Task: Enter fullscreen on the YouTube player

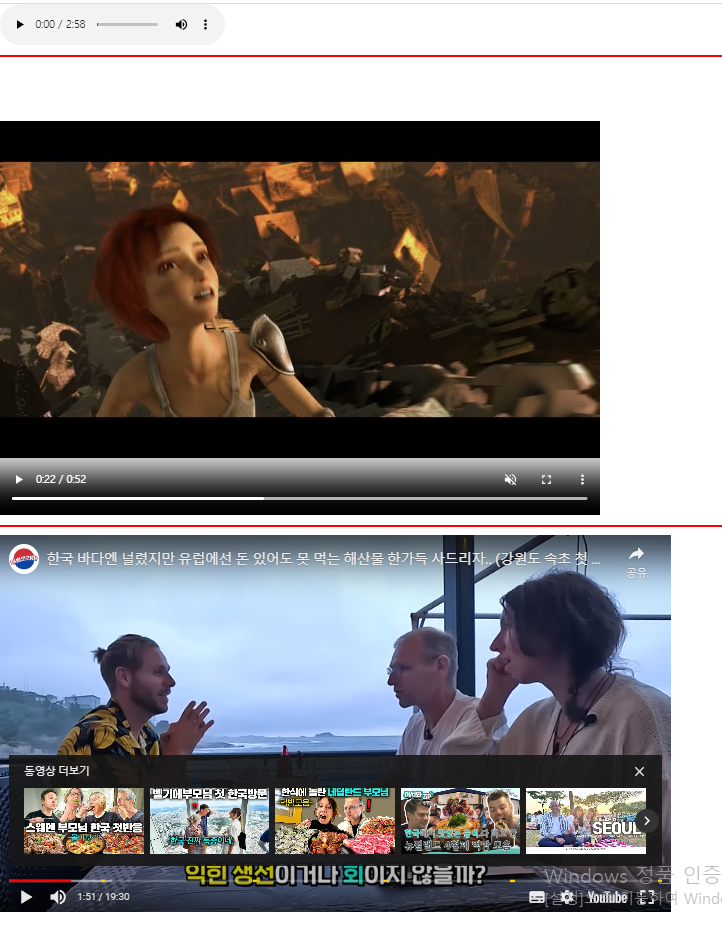Action: point(646,897)
